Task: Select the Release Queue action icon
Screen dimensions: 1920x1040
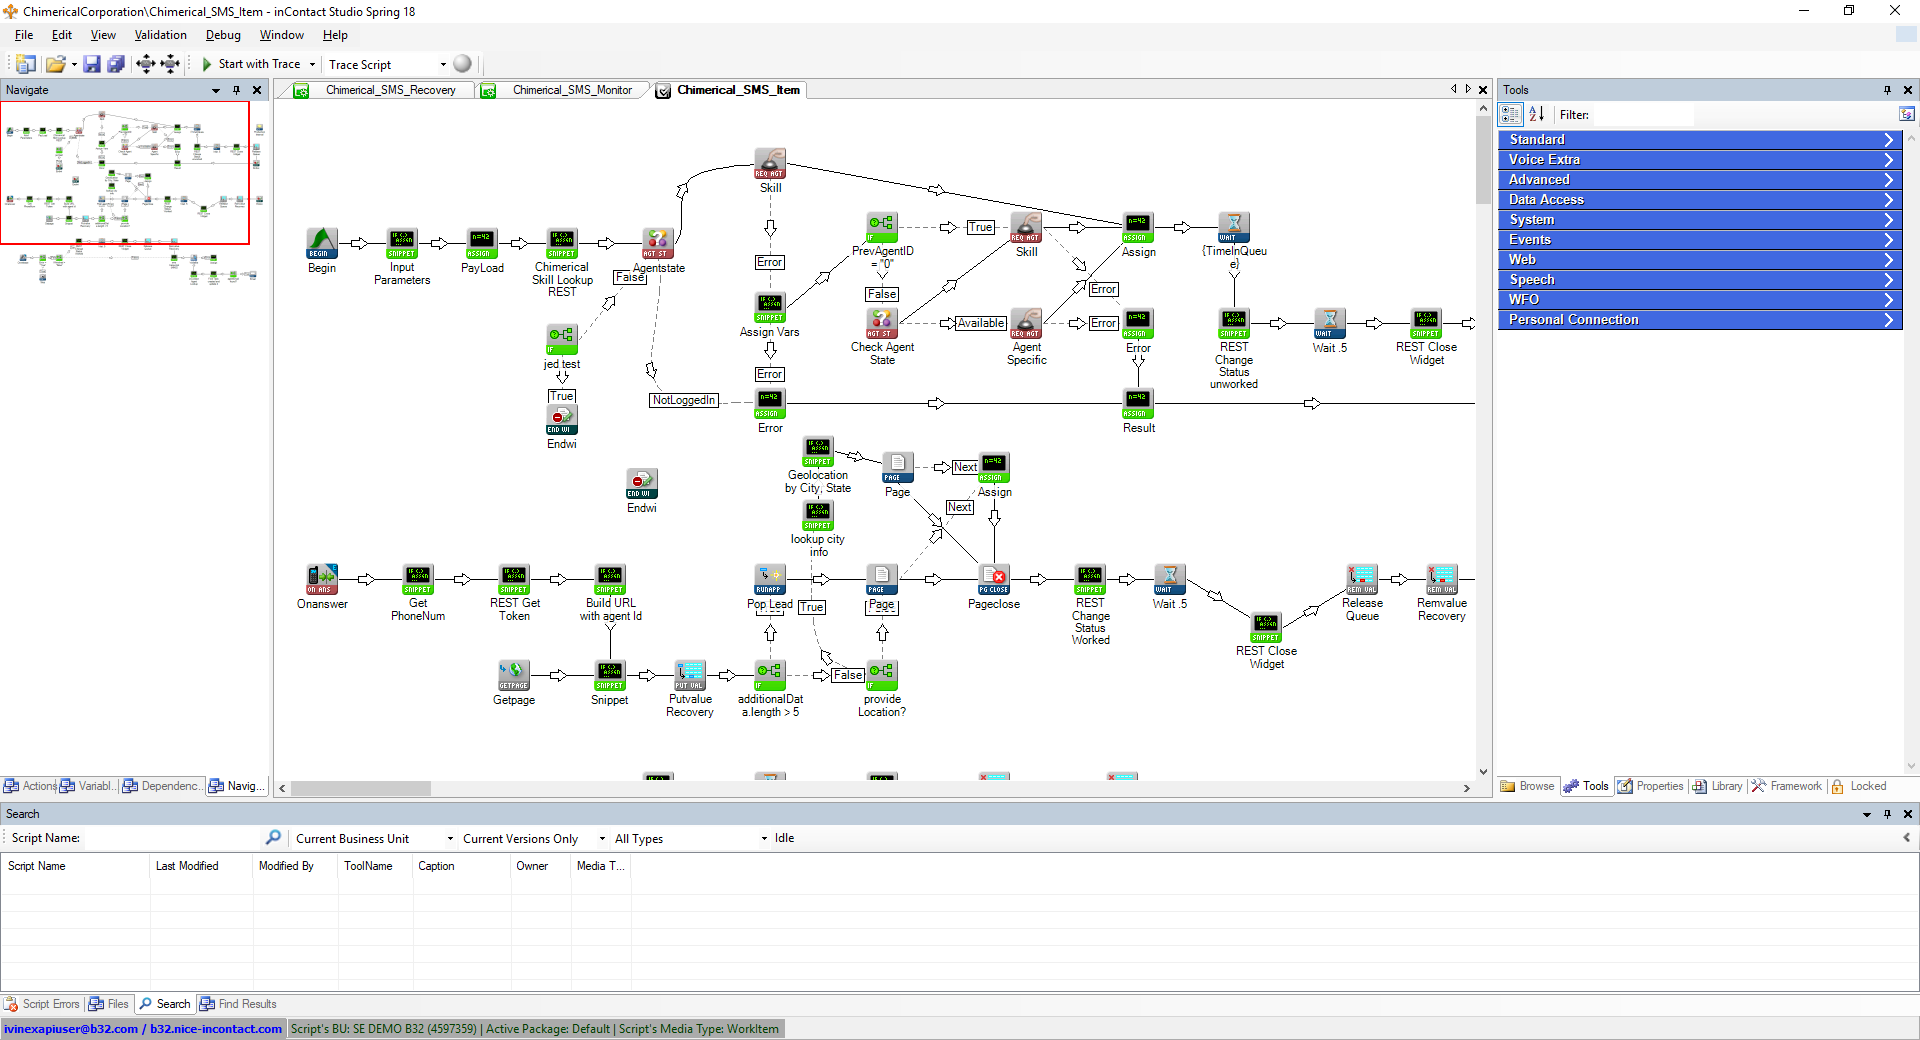Action: coord(1362,579)
